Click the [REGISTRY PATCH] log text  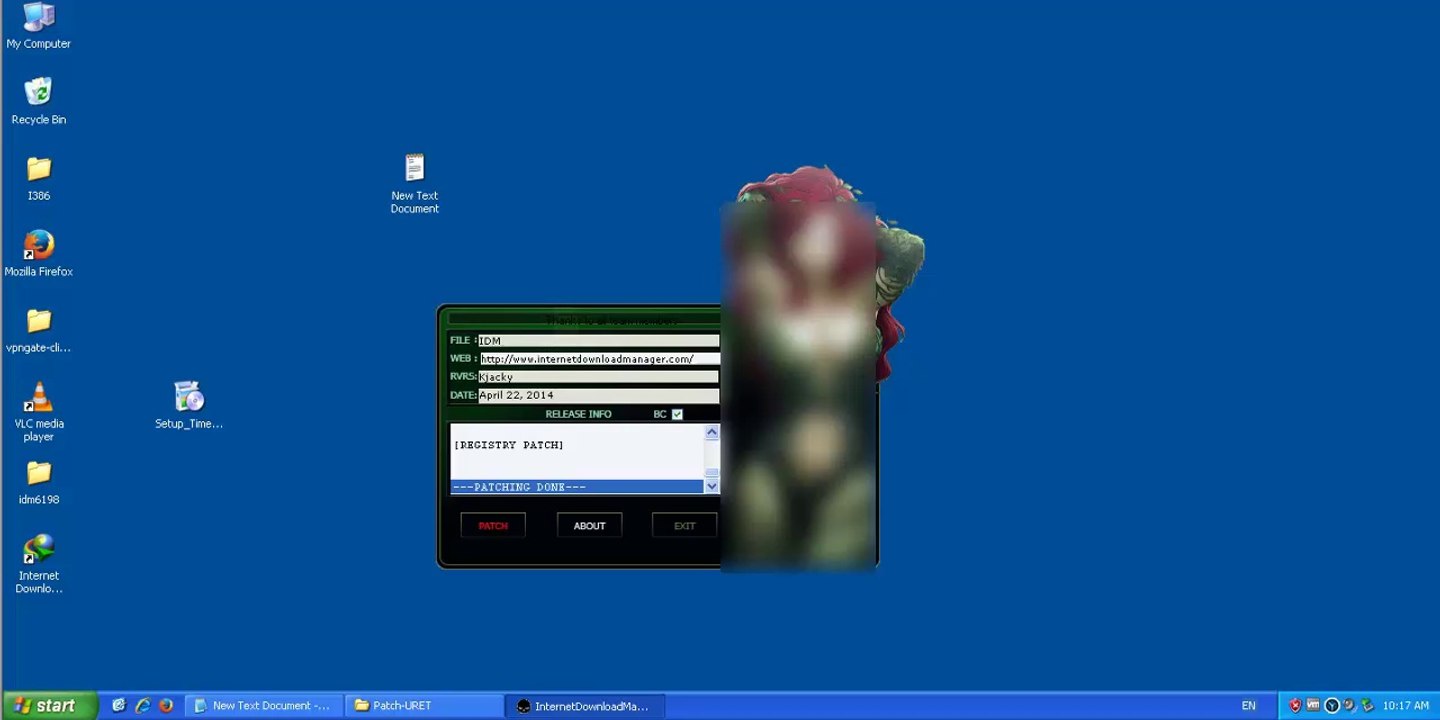[x=509, y=445]
